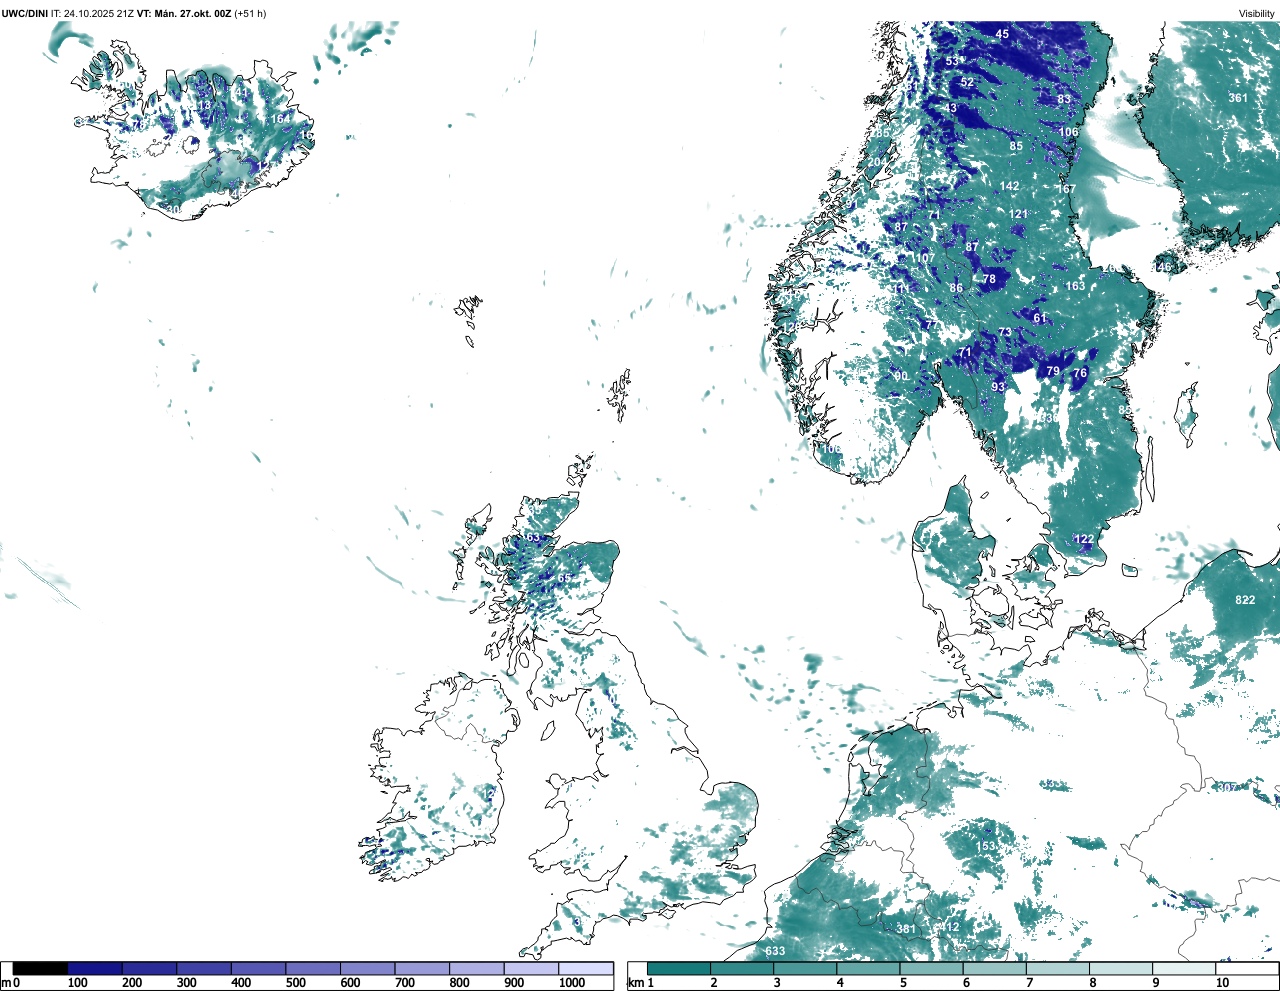The image size is (1280, 991).
Task: Click the 400–500 m legend swatch
Action: click(x=258, y=968)
